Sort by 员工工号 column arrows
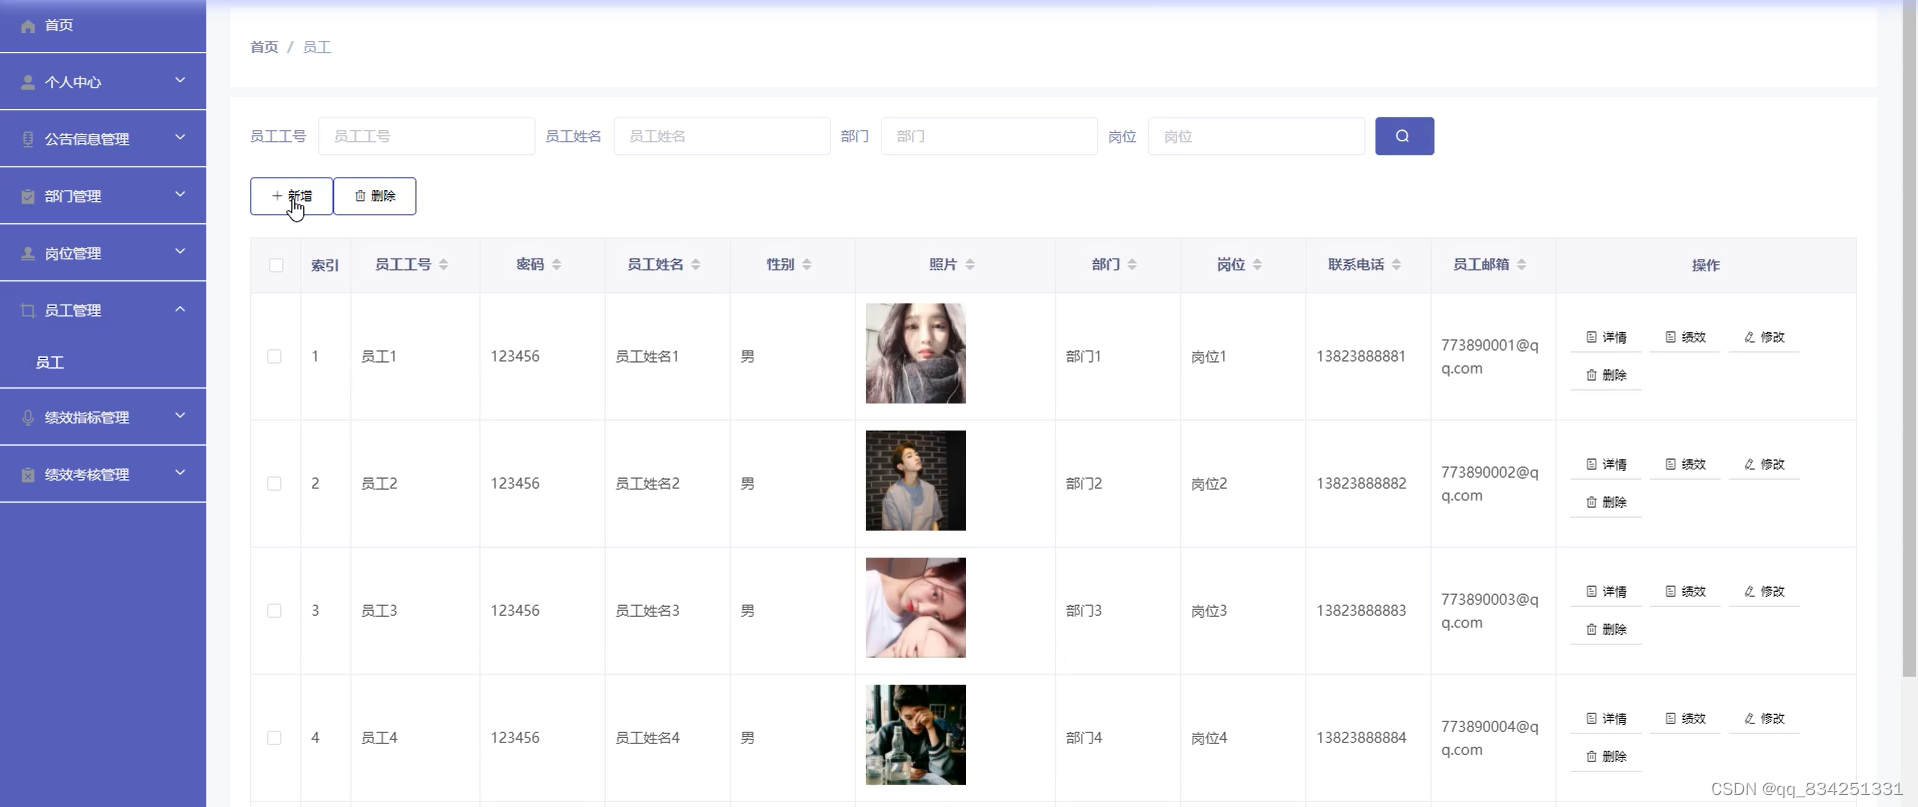This screenshot has width=1918, height=807. [x=443, y=265]
